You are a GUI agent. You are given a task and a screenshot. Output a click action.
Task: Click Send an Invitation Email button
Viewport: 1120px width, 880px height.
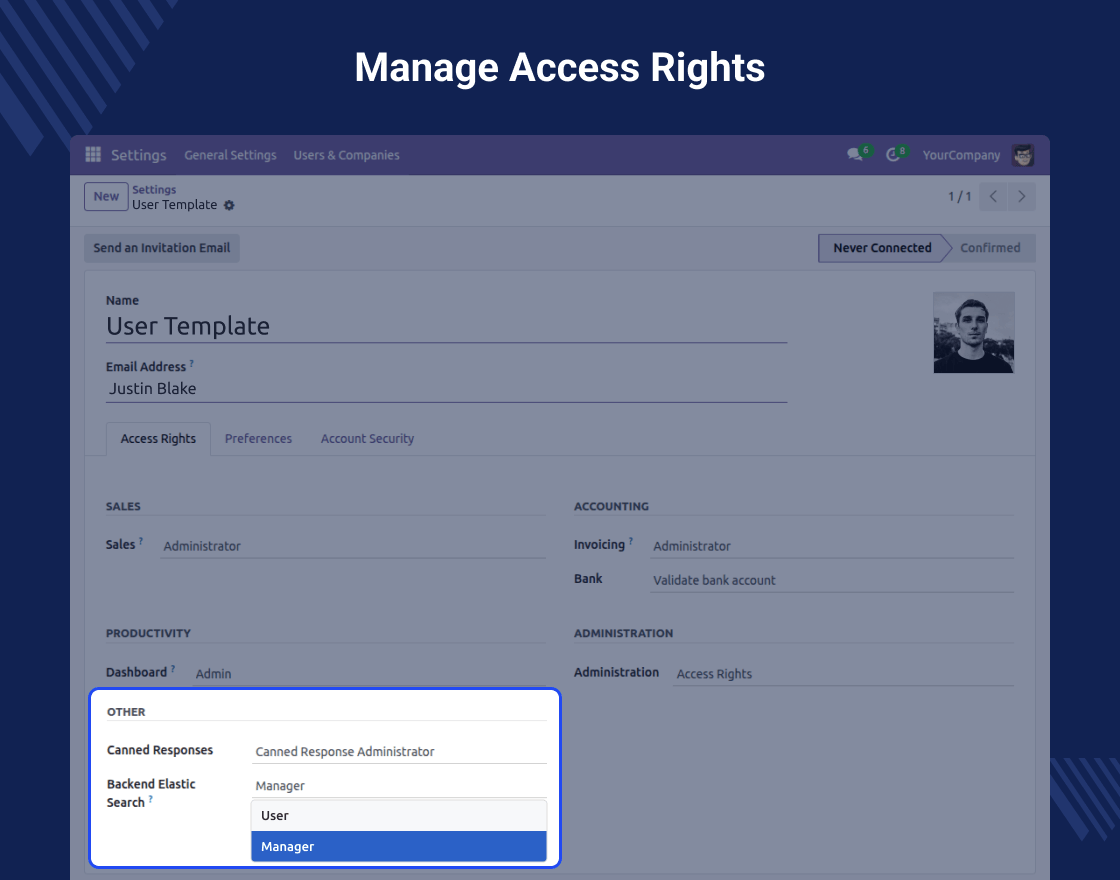pyautogui.click(x=162, y=248)
